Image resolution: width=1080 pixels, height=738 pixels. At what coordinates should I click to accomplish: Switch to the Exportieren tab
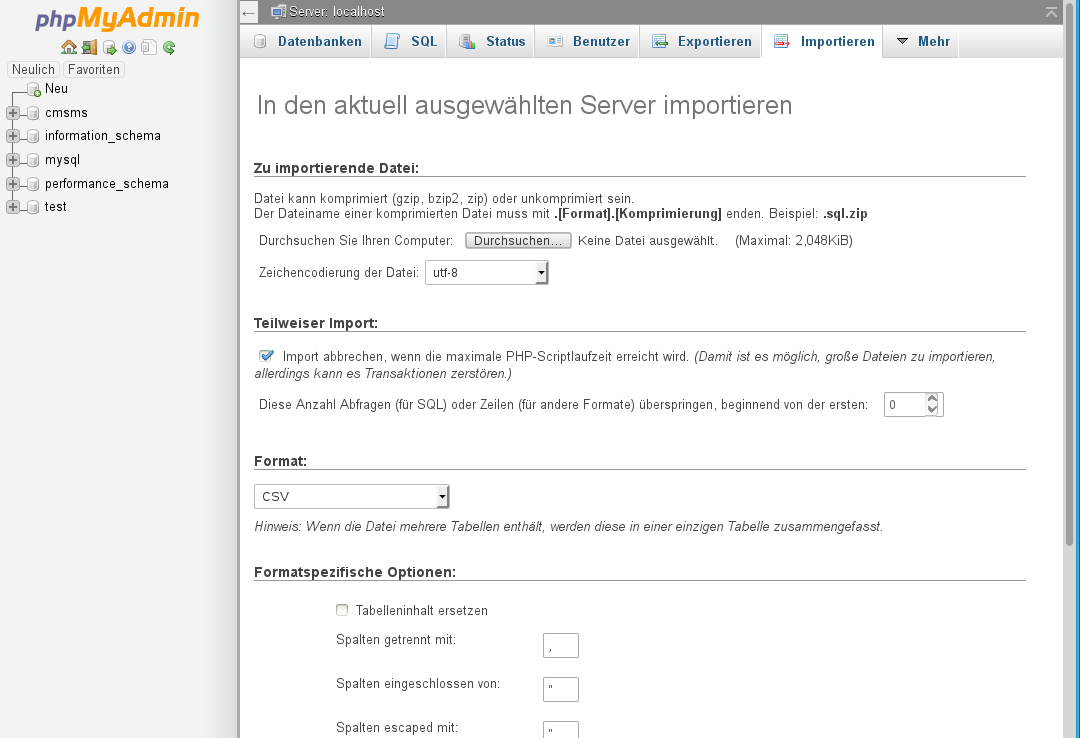coord(702,42)
